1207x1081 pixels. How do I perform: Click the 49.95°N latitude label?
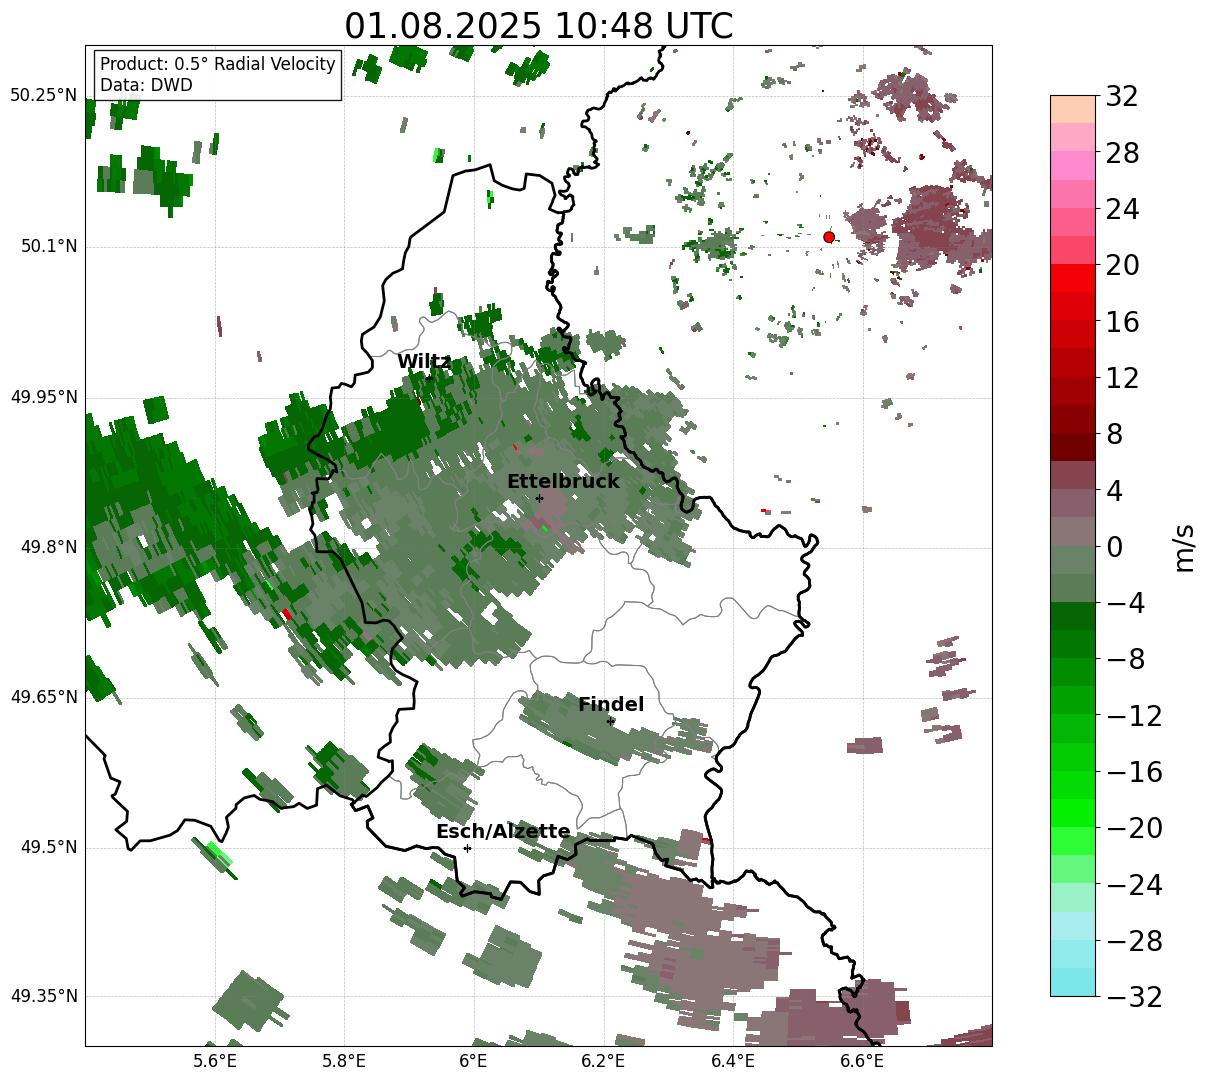coord(44,397)
